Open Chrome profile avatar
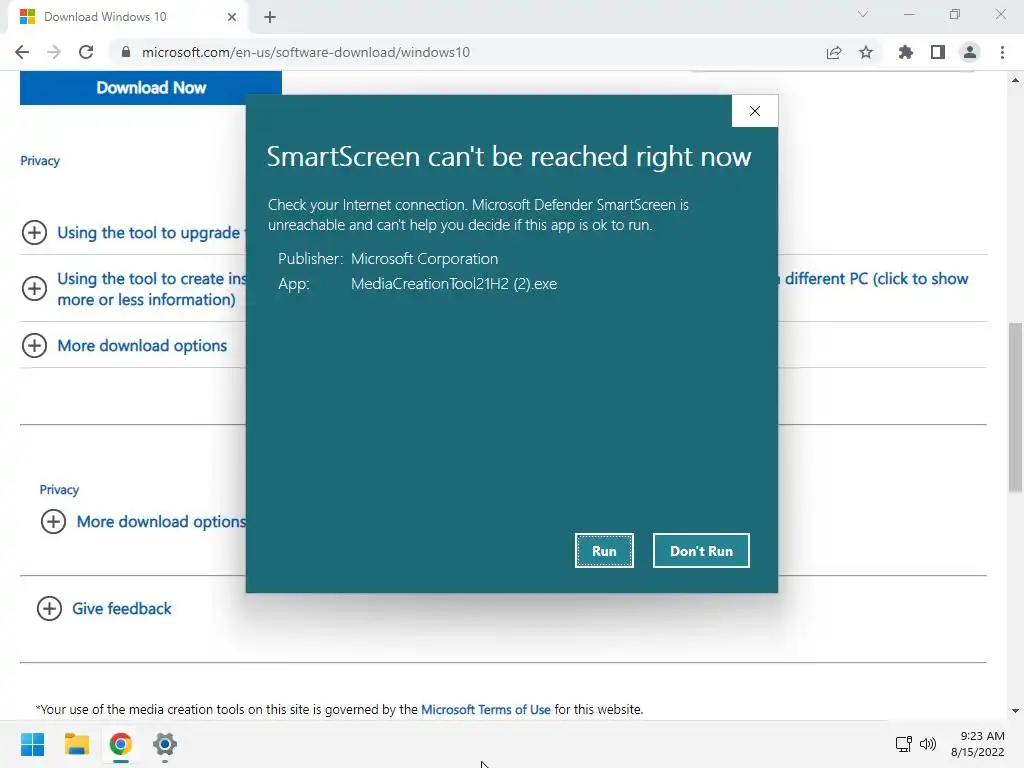Viewport: 1024px width, 768px height. coord(970,52)
